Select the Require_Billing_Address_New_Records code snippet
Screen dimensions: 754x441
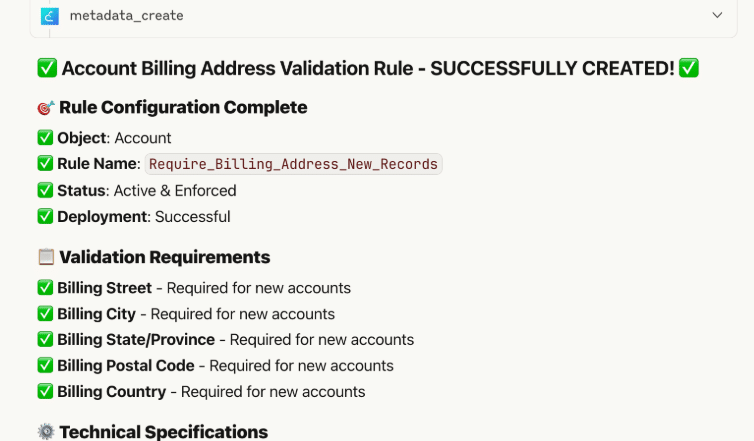tap(293, 164)
